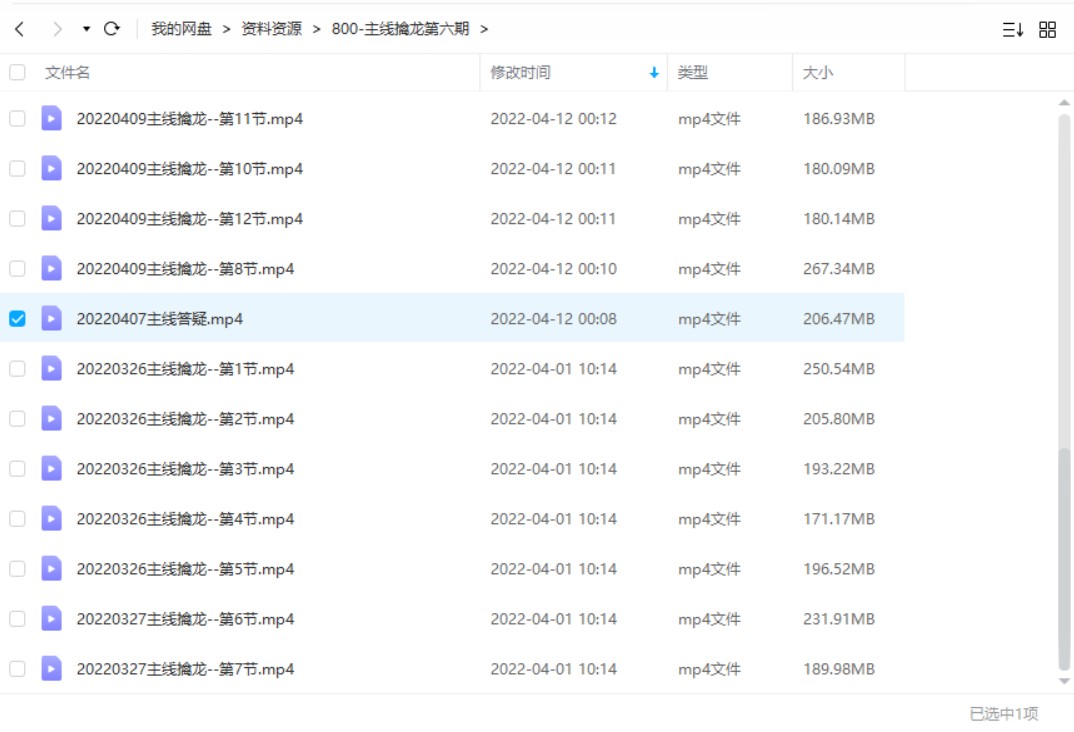Click video icon of 第3节.mp4
1074x732 pixels.
coord(51,468)
